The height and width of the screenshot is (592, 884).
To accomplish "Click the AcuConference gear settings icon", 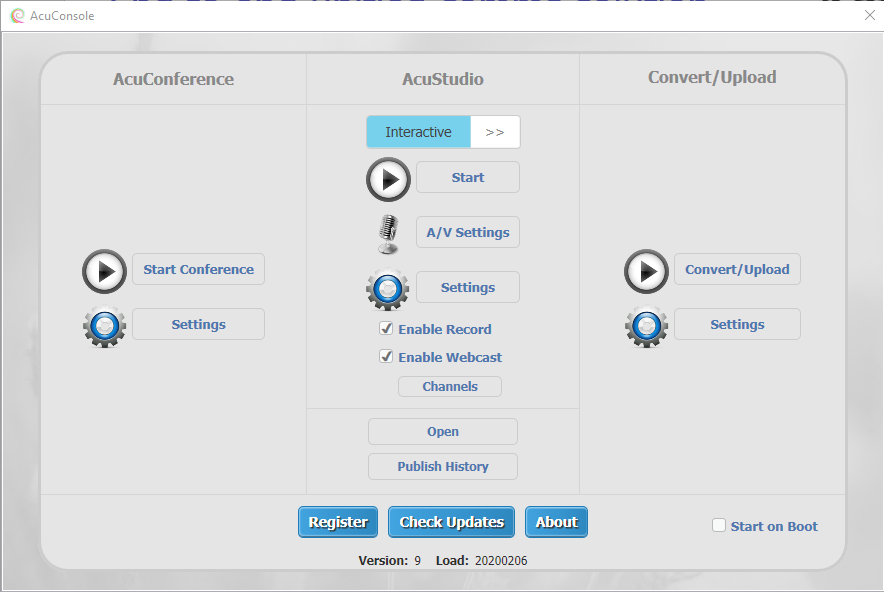I will pos(104,327).
